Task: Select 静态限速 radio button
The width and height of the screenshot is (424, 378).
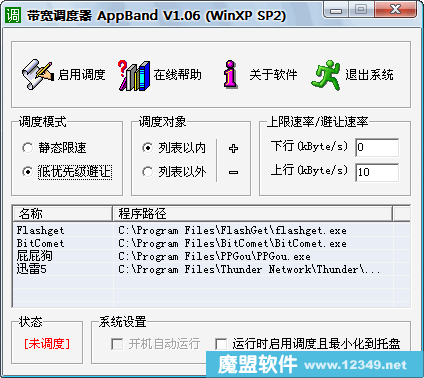Action: 27,148
